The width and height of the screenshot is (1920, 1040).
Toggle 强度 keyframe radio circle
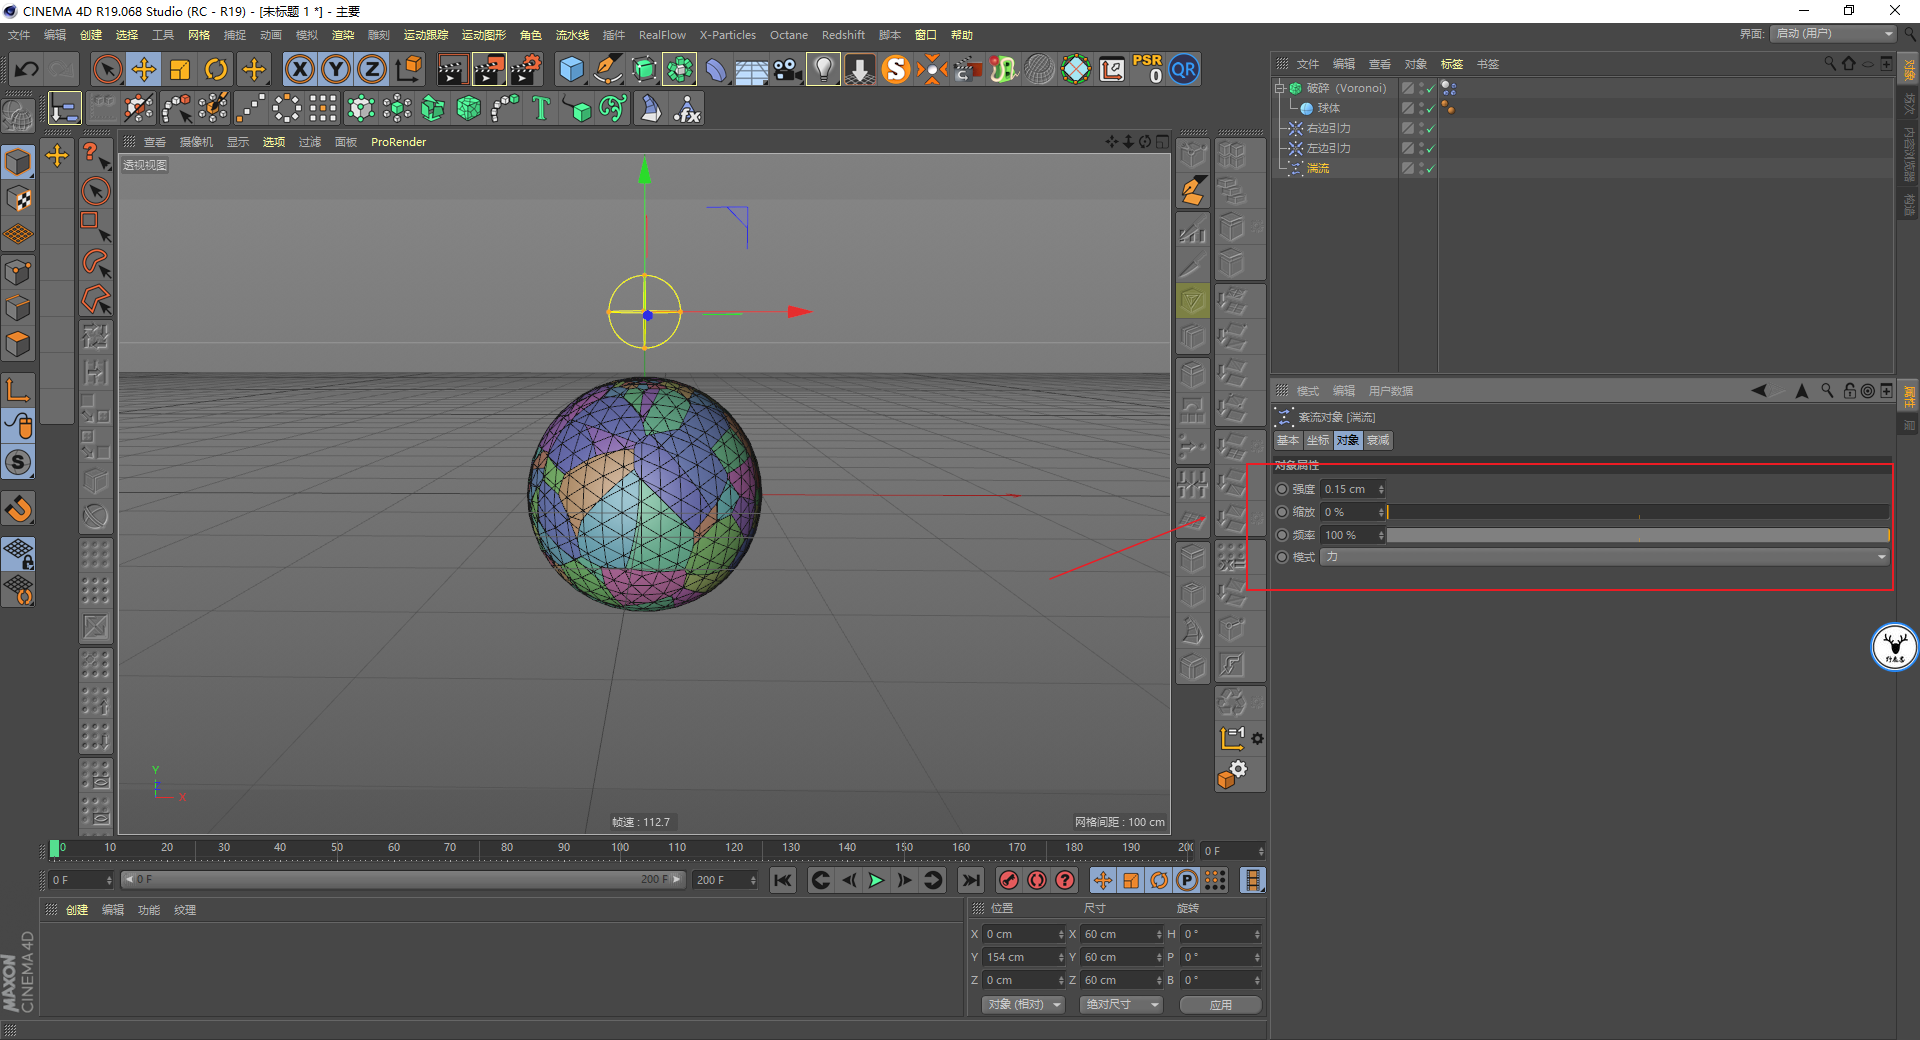coord(1282,489)
